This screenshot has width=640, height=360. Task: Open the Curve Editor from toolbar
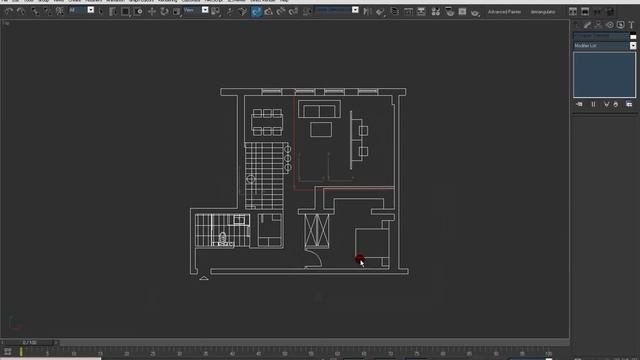408,12
